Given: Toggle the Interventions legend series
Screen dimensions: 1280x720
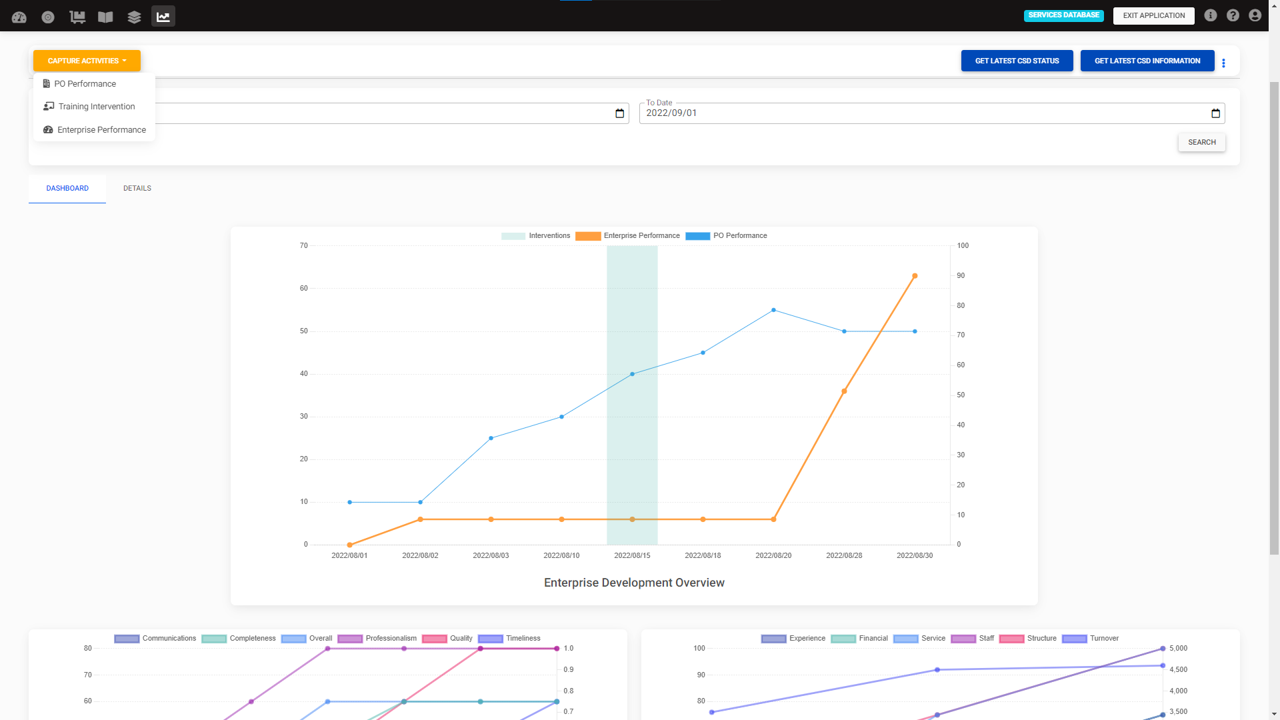Looking at the screenshot, I should pos(536,236).
